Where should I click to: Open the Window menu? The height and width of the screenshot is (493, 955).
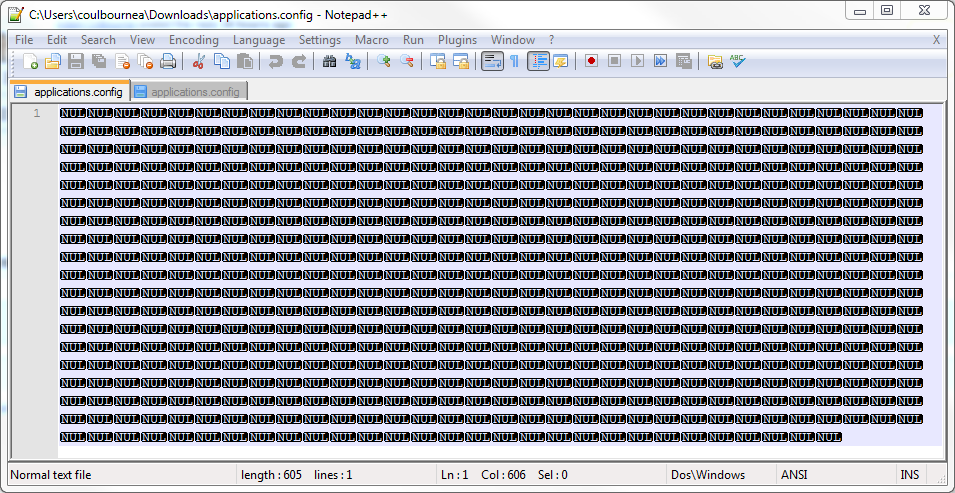(513, 40)
